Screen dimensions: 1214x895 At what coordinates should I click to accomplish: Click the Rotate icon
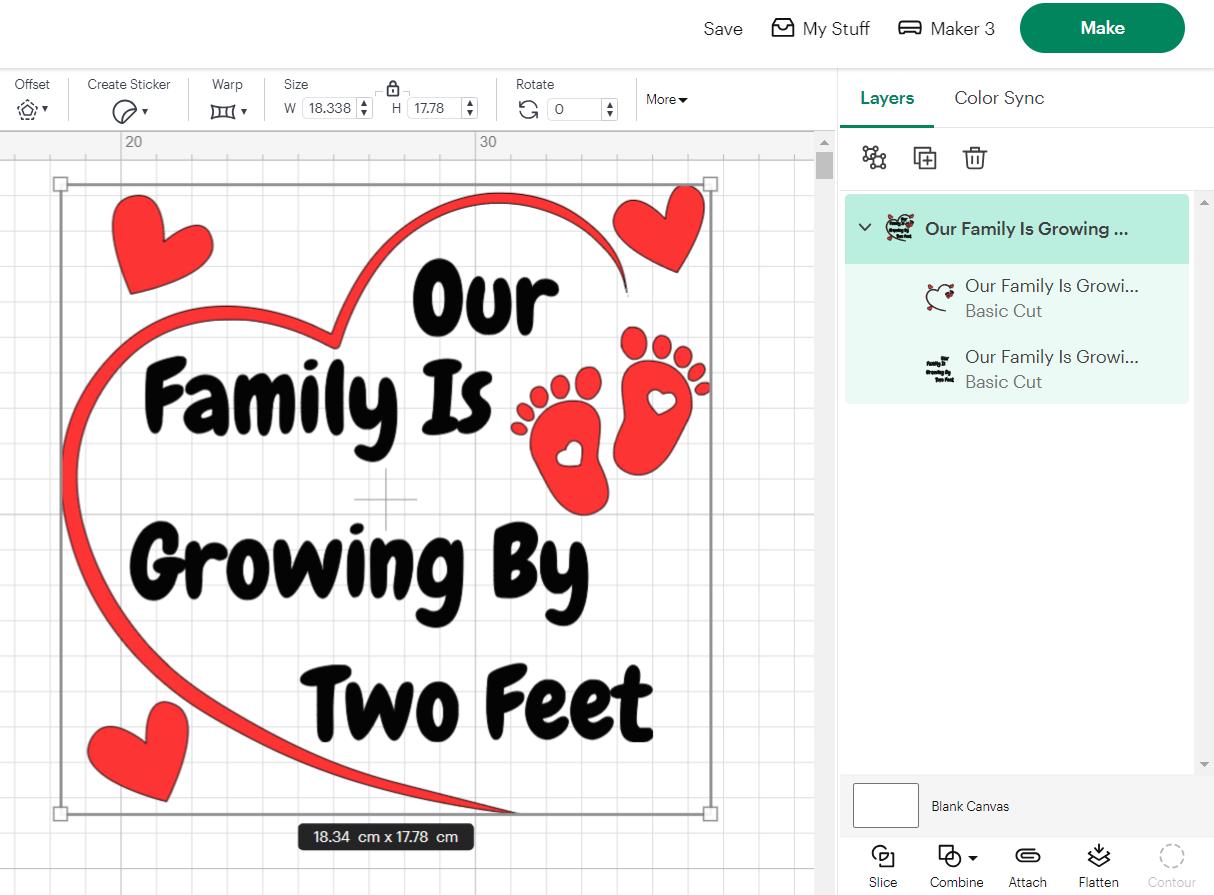coord(529,109)
